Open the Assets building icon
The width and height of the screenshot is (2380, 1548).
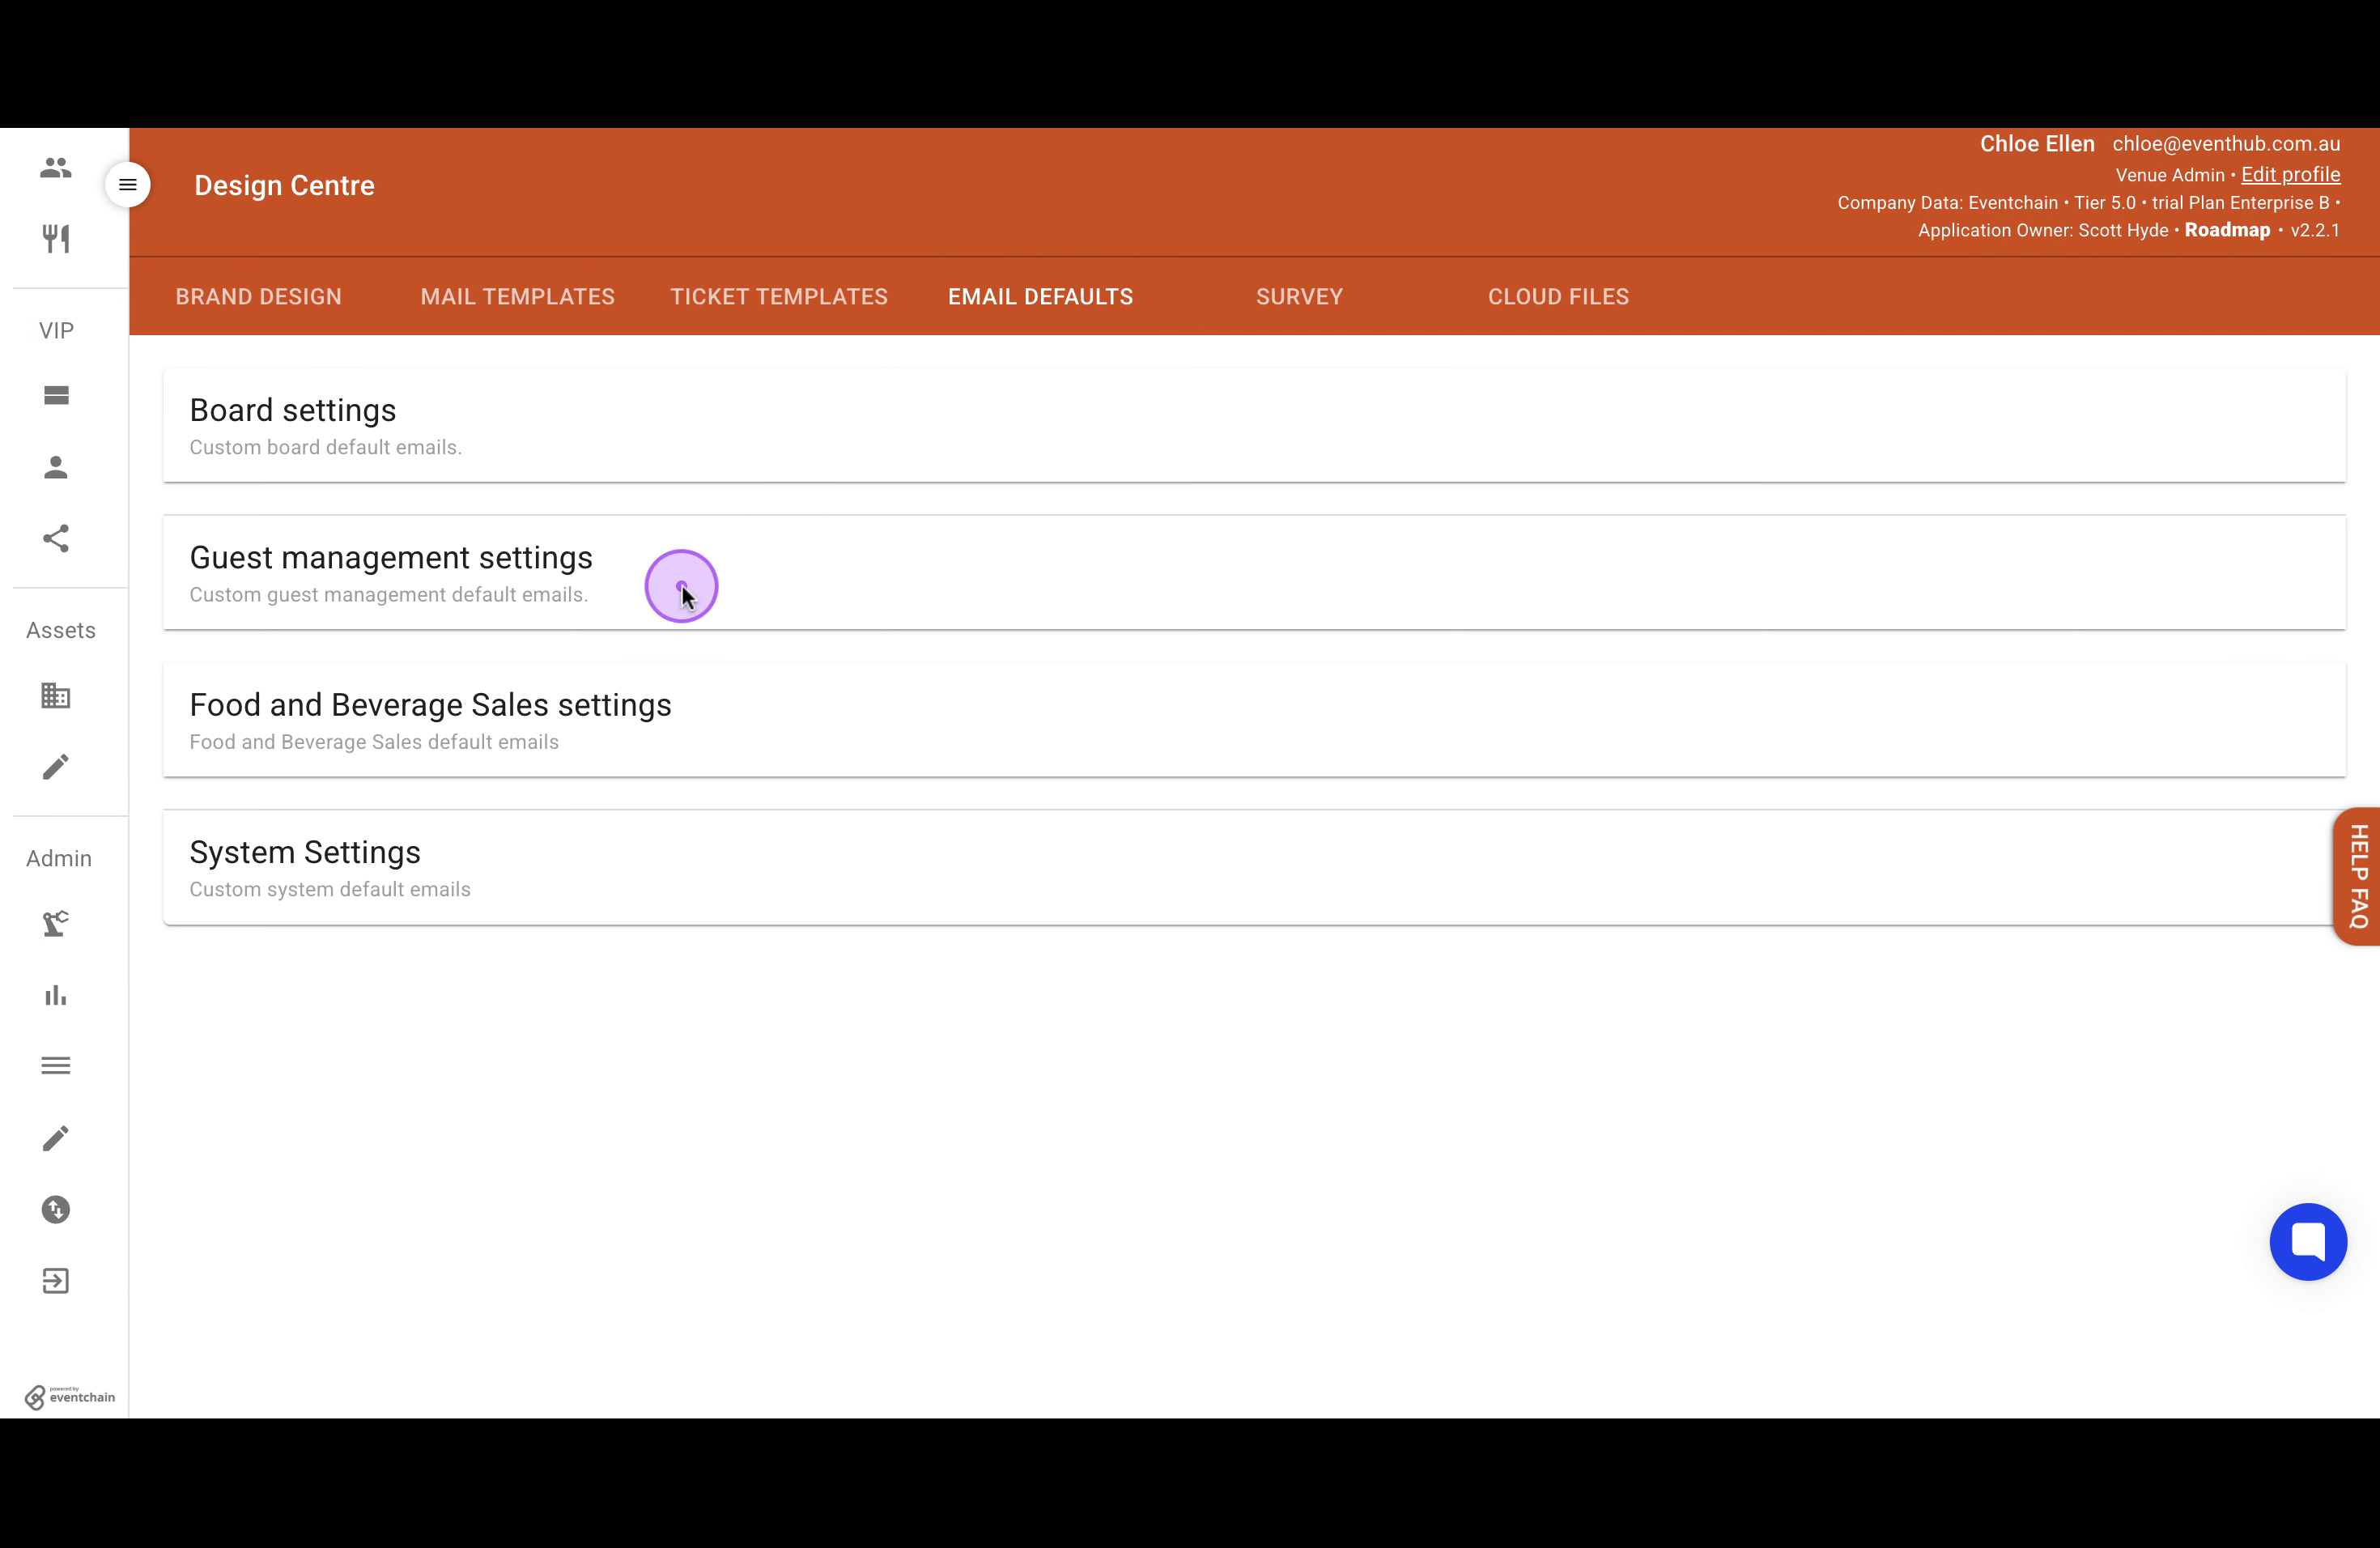pos(56,695)
